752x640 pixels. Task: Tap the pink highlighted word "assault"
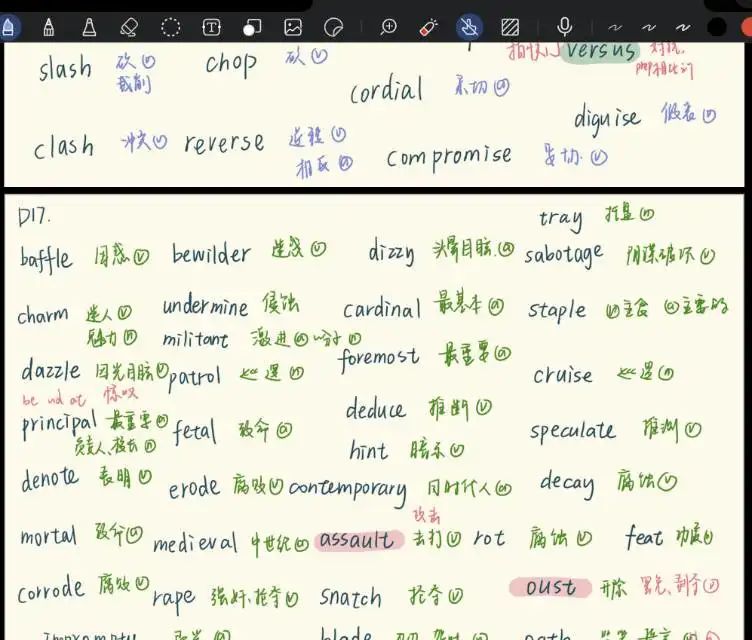(357, 541)
